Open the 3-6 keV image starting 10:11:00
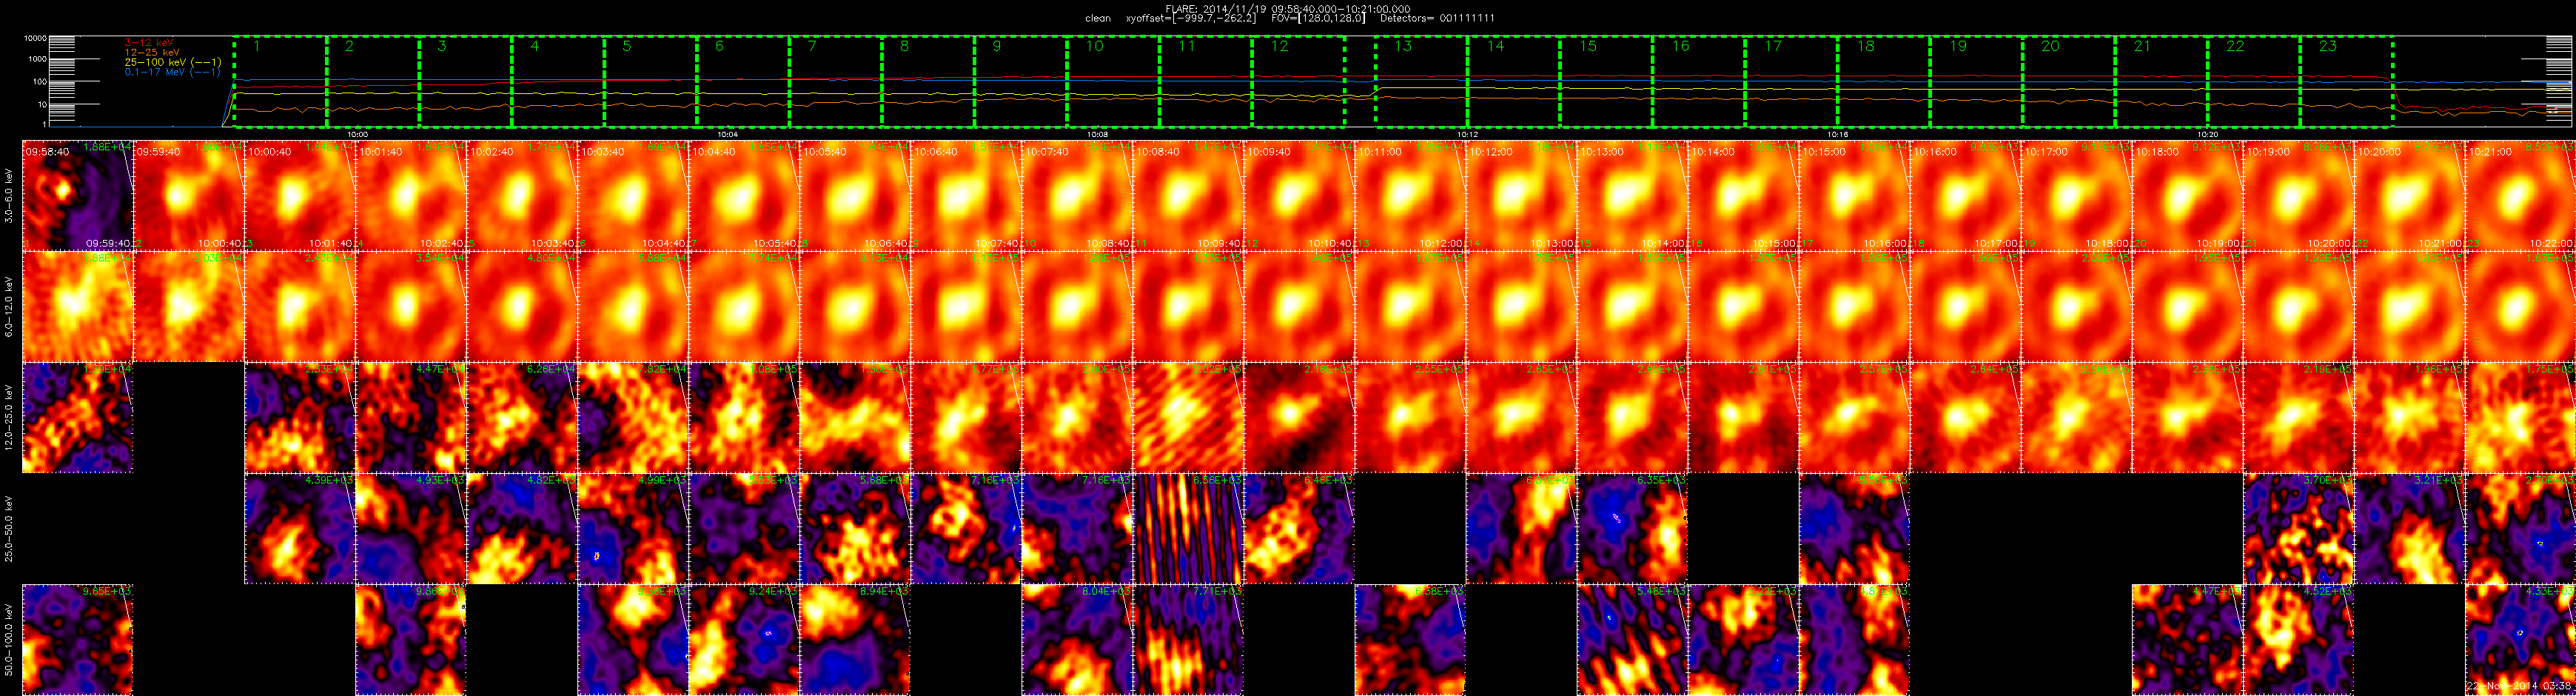Viewport: 2576px width, 696px height. pos(1410,195)
